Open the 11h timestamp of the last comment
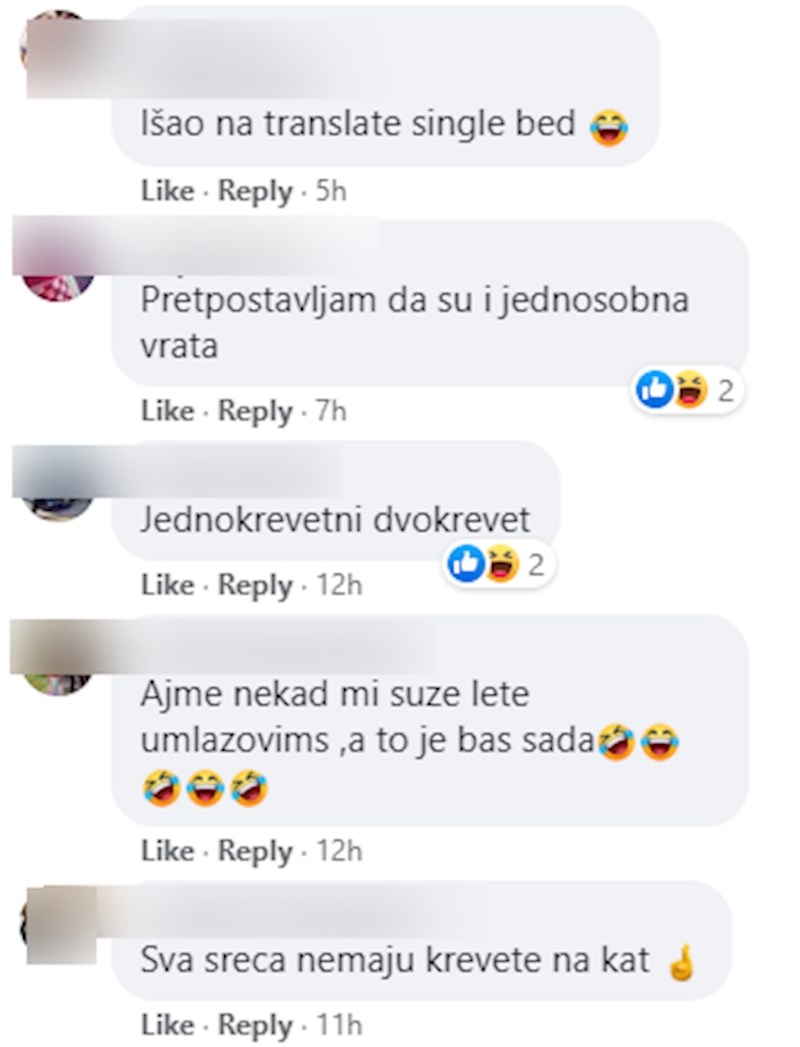The image size is (800, 1047). click(339, 1024)
